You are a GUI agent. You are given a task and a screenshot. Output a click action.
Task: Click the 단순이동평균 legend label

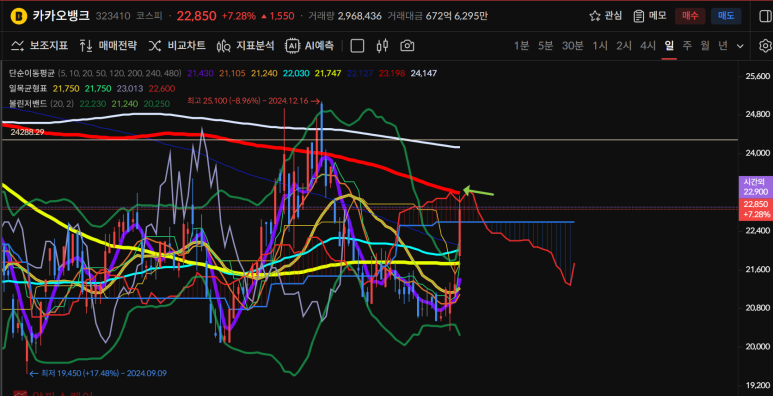pos(32,73)
